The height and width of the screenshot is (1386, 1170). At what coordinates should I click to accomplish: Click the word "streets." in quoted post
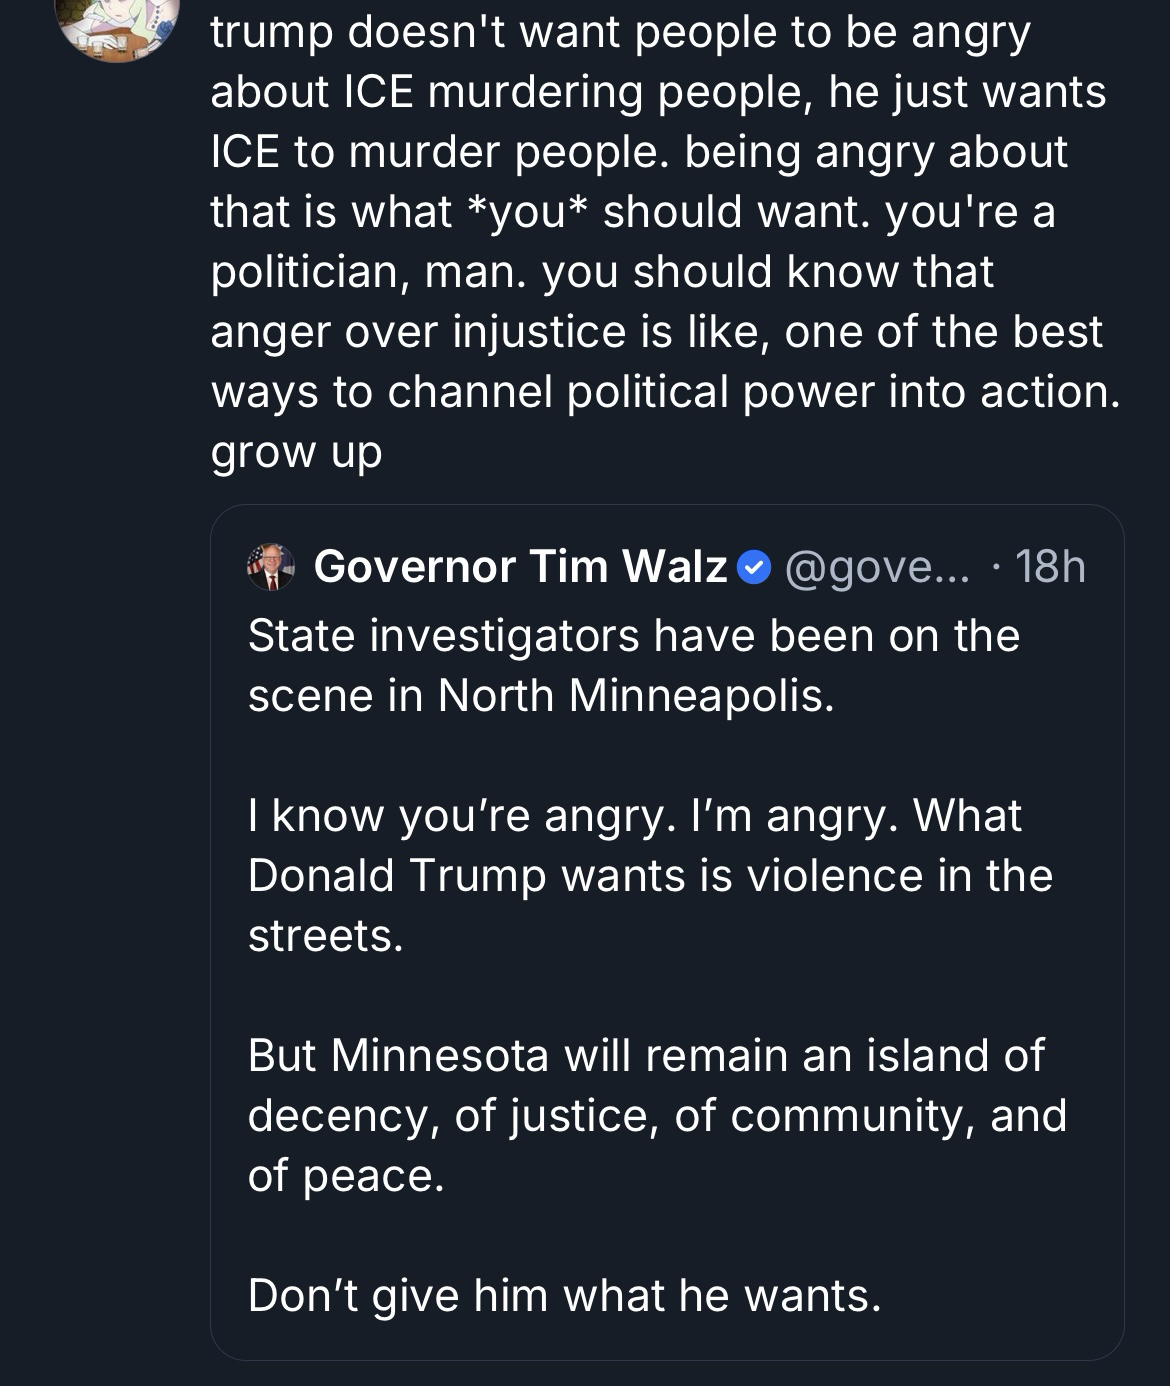point(325,936)
